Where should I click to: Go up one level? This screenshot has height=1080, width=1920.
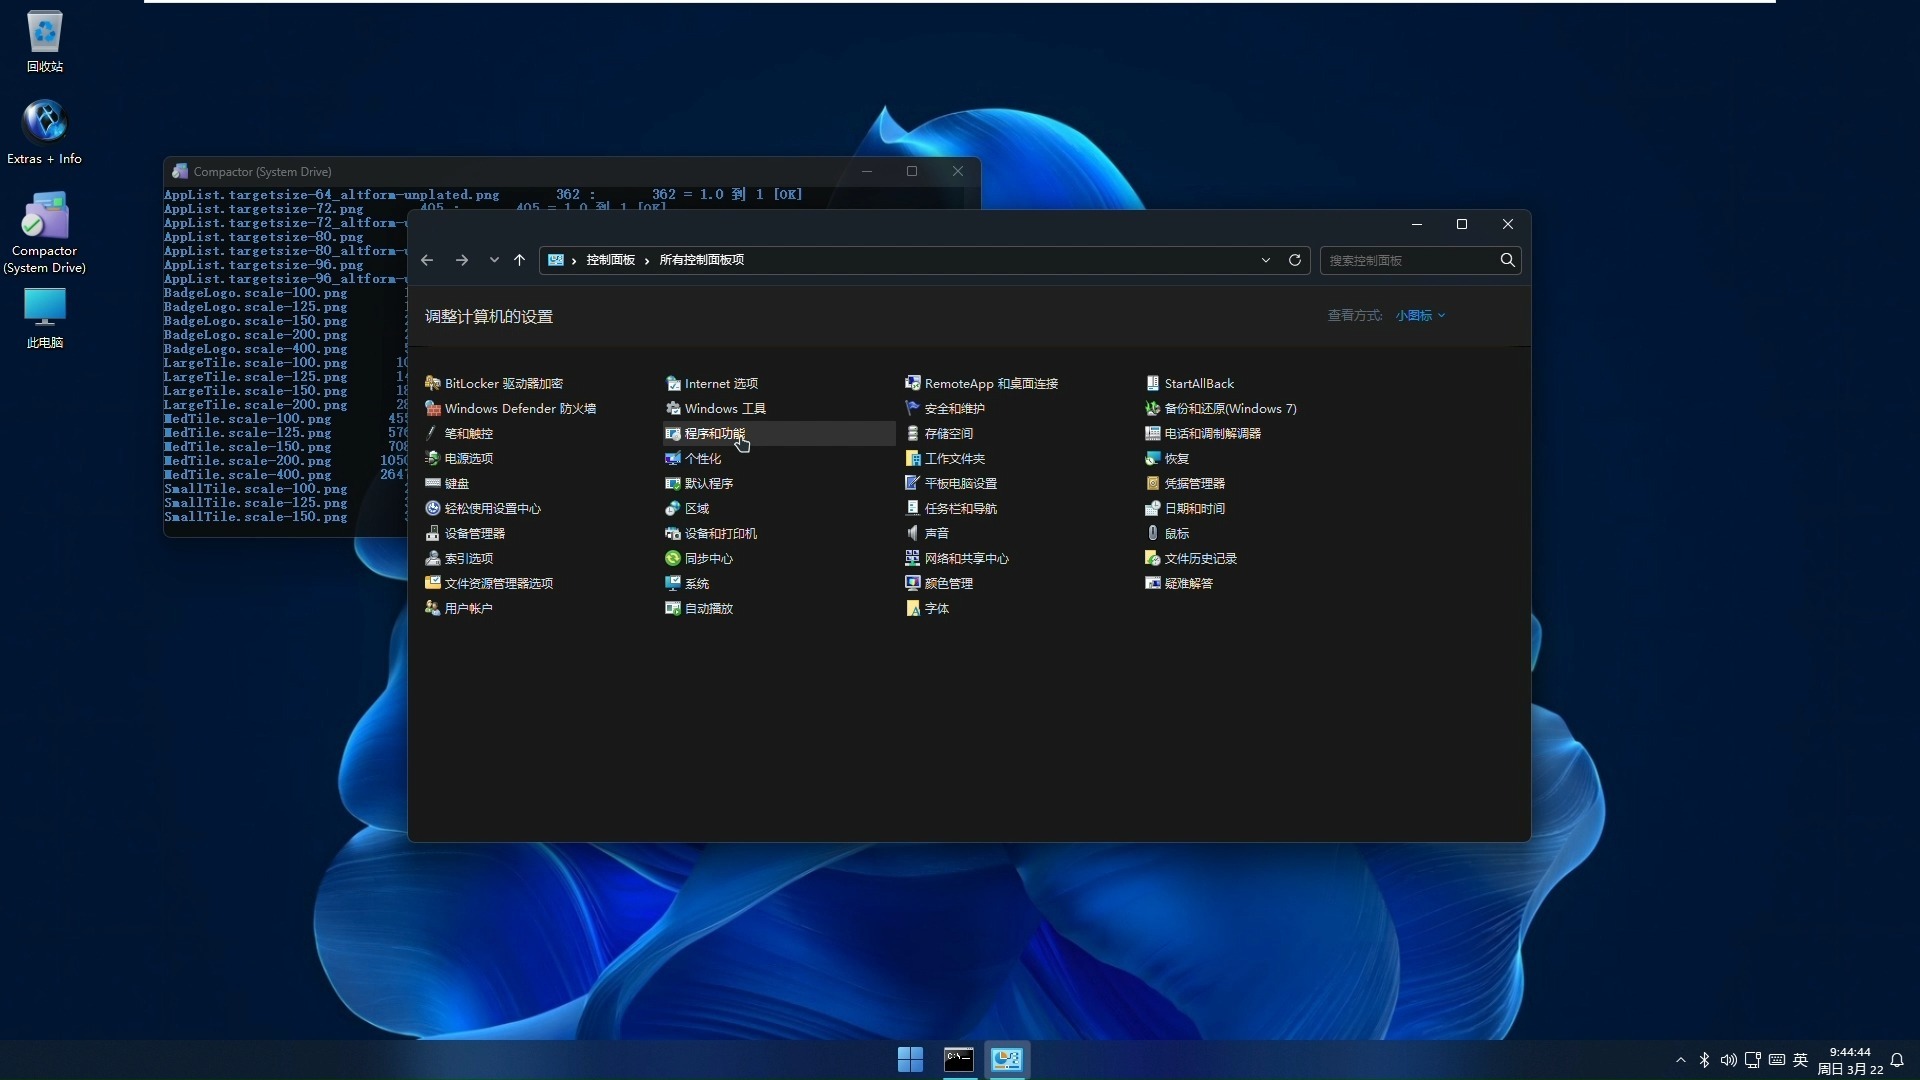point(520,260)
